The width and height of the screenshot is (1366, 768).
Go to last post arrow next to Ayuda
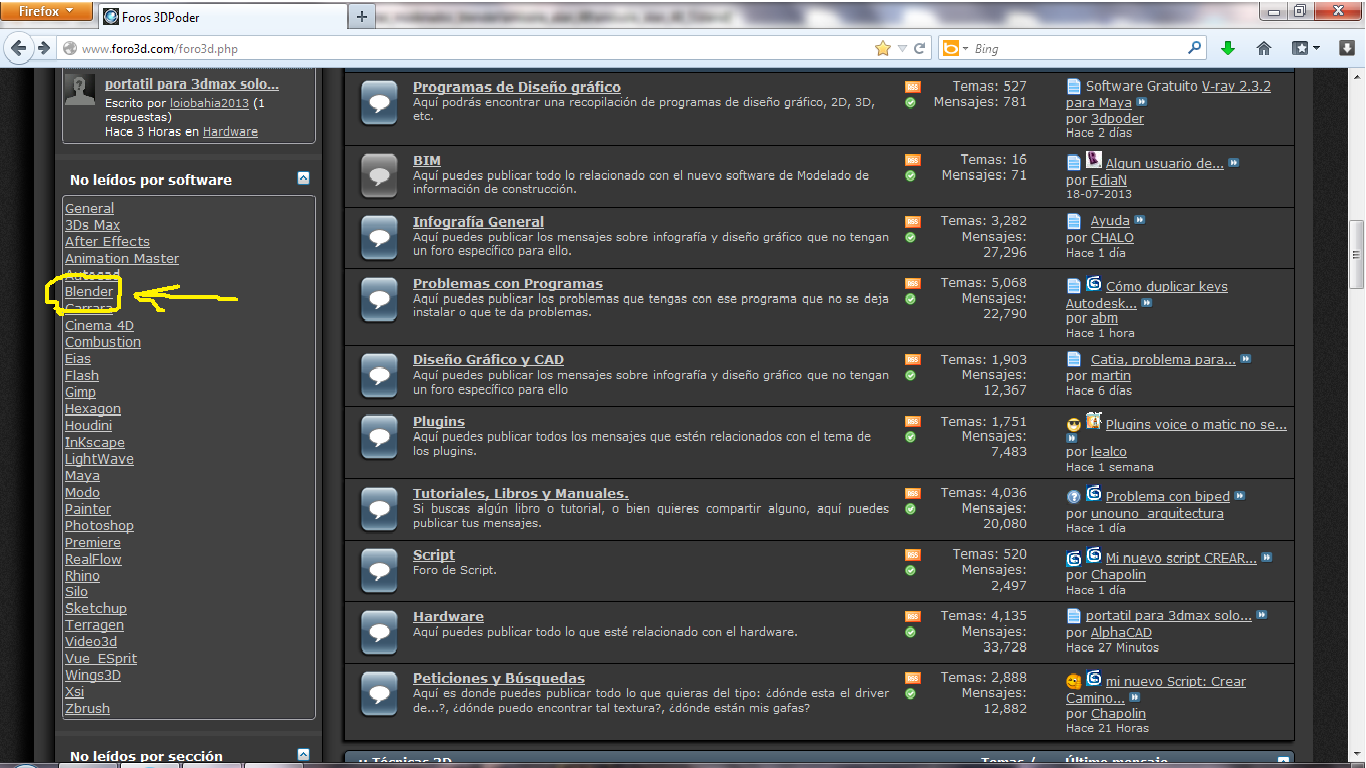[1140, 220]
